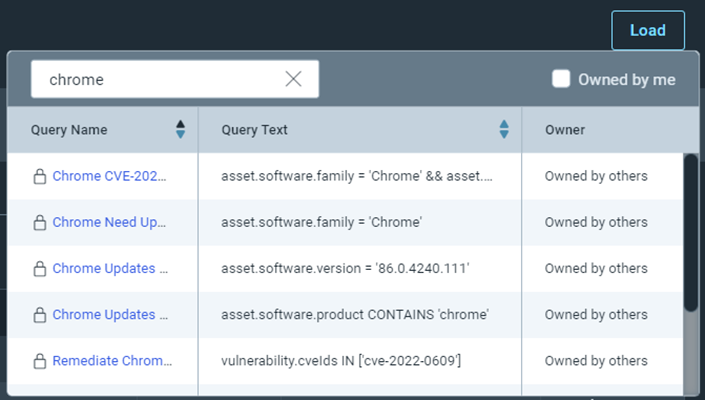
Task: Click the Query Name column header
Action: click(x=103, y=130)
